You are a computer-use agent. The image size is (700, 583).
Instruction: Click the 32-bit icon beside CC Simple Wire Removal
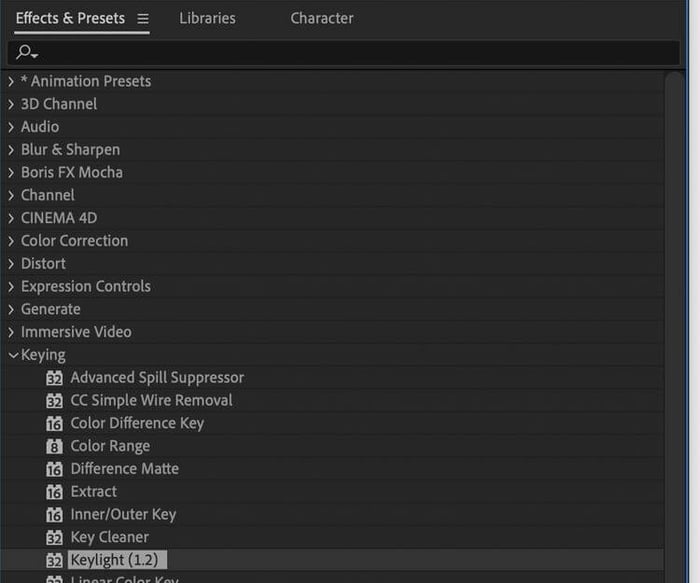pyautogui.click(x=54, y=401)
